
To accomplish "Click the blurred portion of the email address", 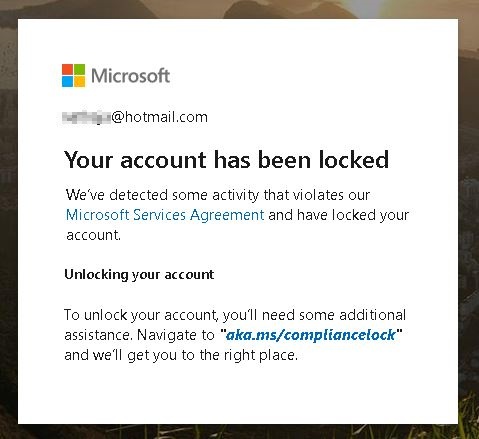I will pyautogui.click(x=86, y=118).
